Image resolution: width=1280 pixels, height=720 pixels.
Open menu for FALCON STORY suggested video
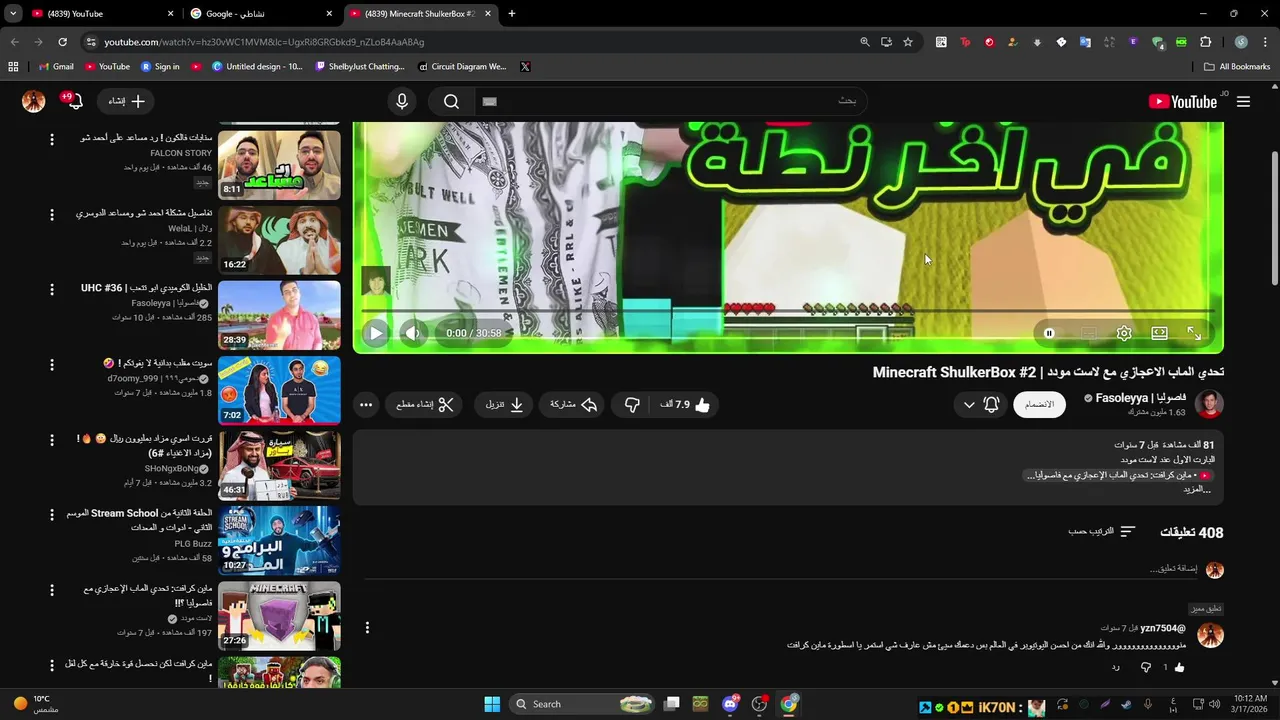click(52, 139)
